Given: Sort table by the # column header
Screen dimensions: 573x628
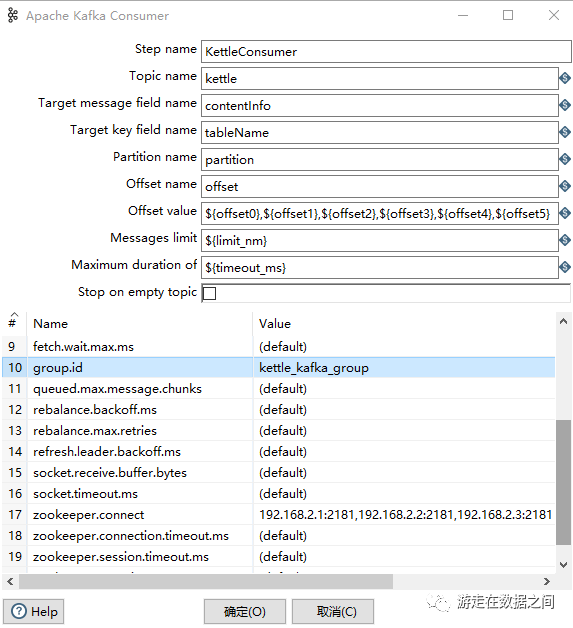Looking at the screenshot, I should pos(13,323).
